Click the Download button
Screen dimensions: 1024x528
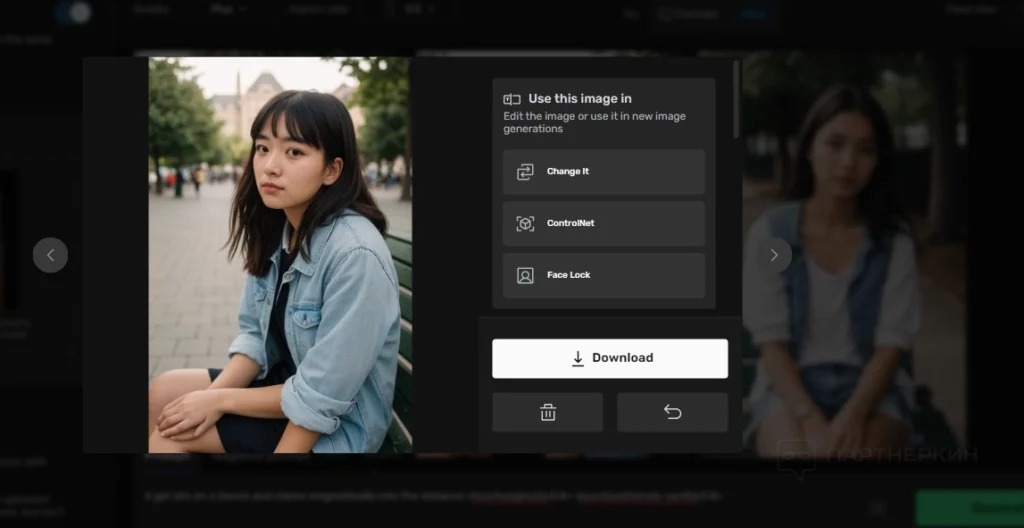(609, 358)
